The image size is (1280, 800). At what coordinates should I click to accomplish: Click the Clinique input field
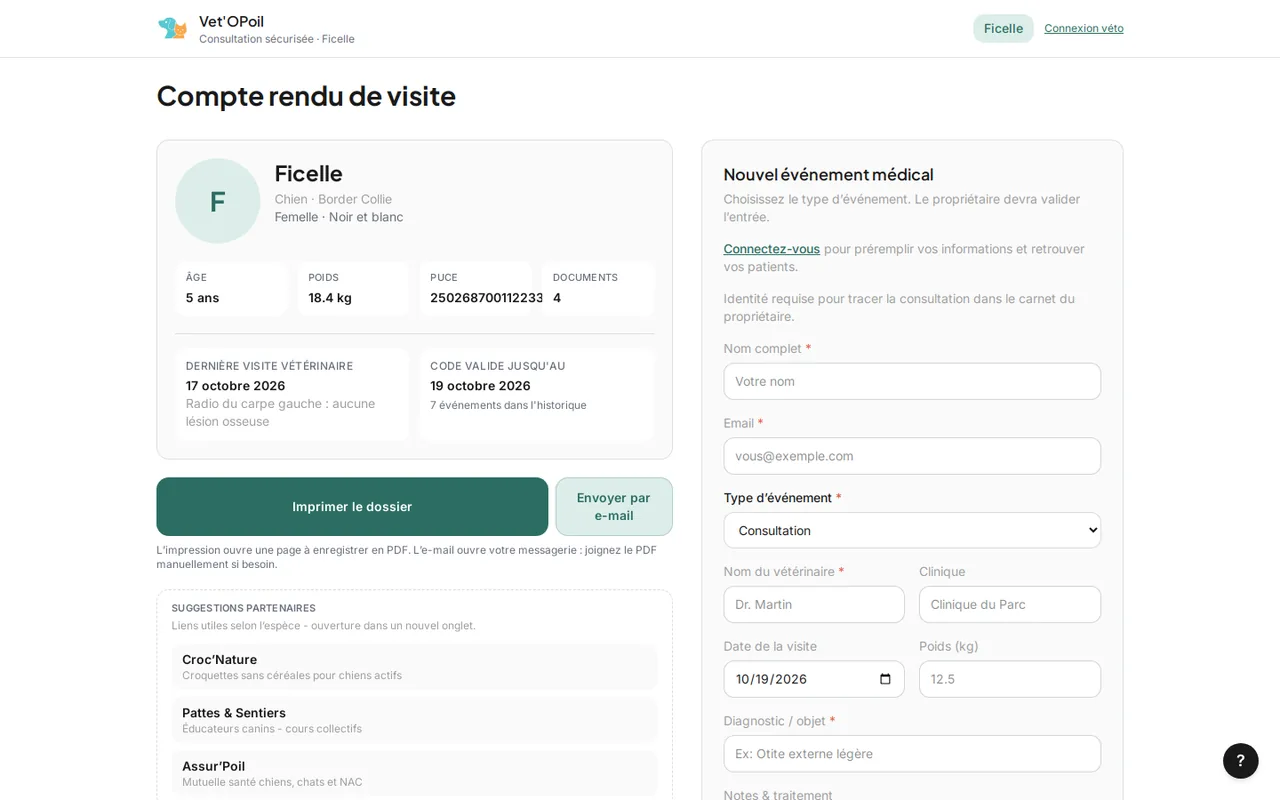[x=1010, y=604]
